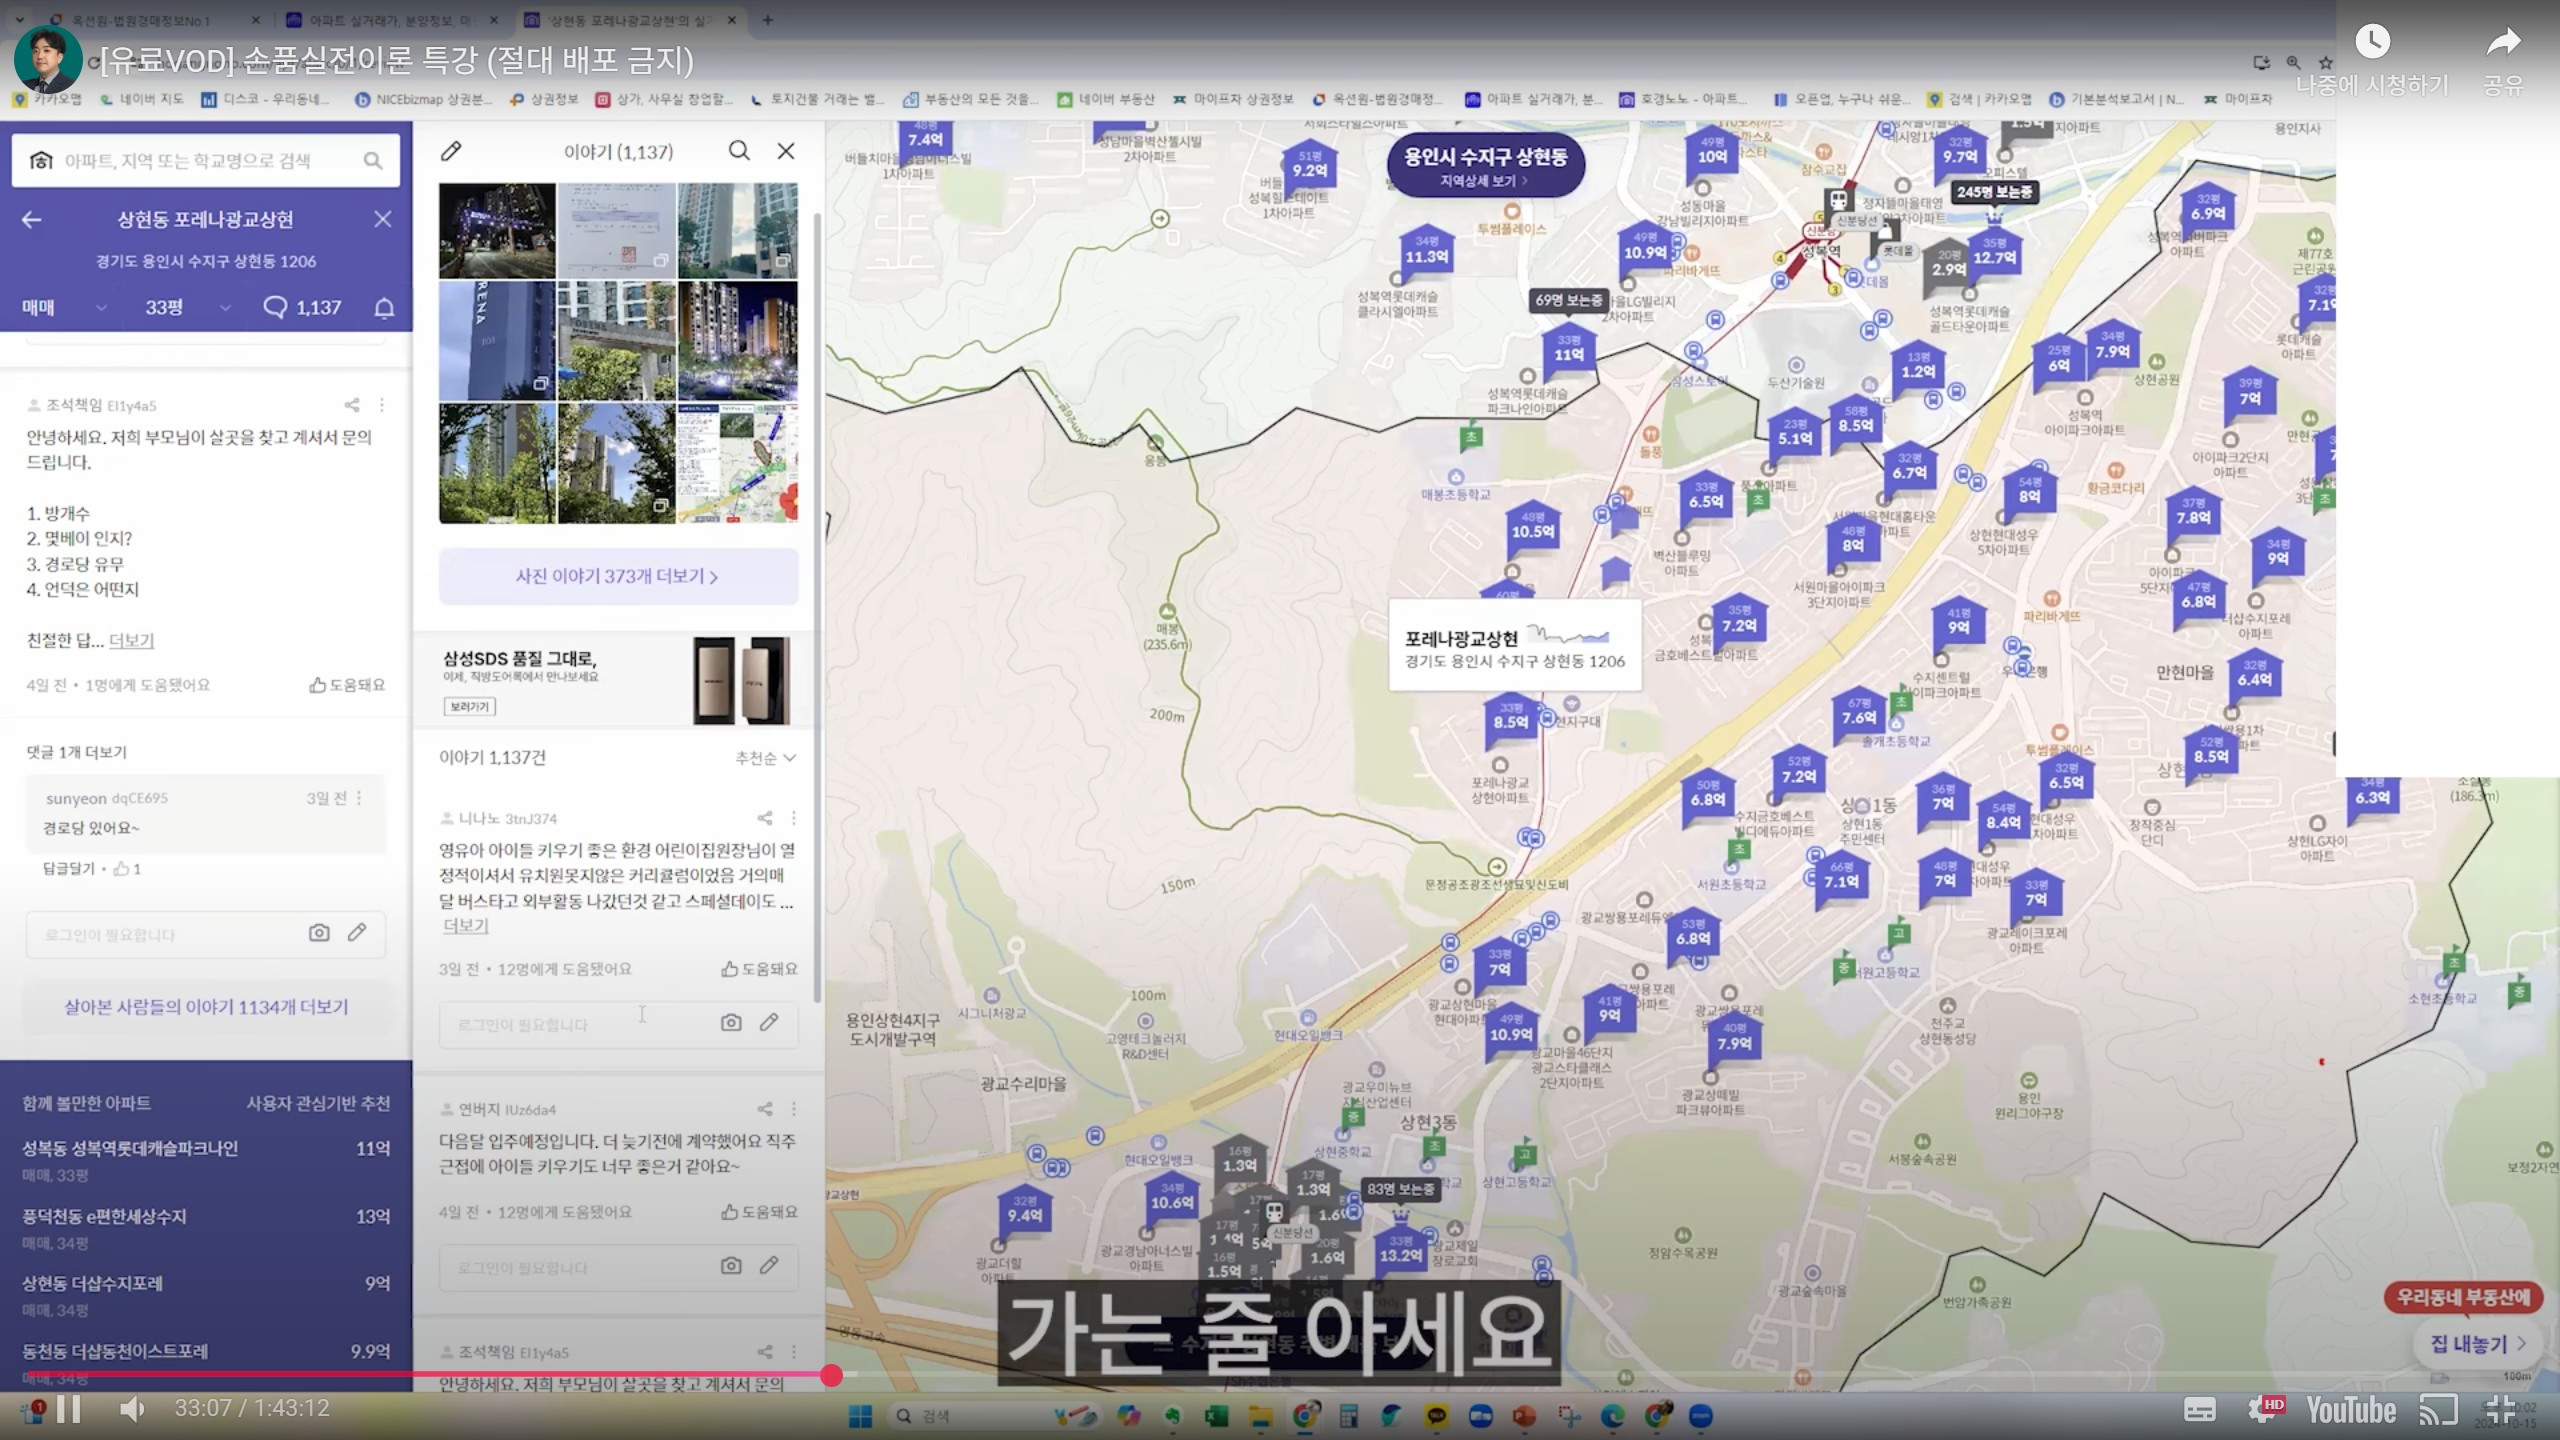This screenshot has height=1440, width=2560.
Task: Click the pencil write-story icon
Action: tap(451, 151)
